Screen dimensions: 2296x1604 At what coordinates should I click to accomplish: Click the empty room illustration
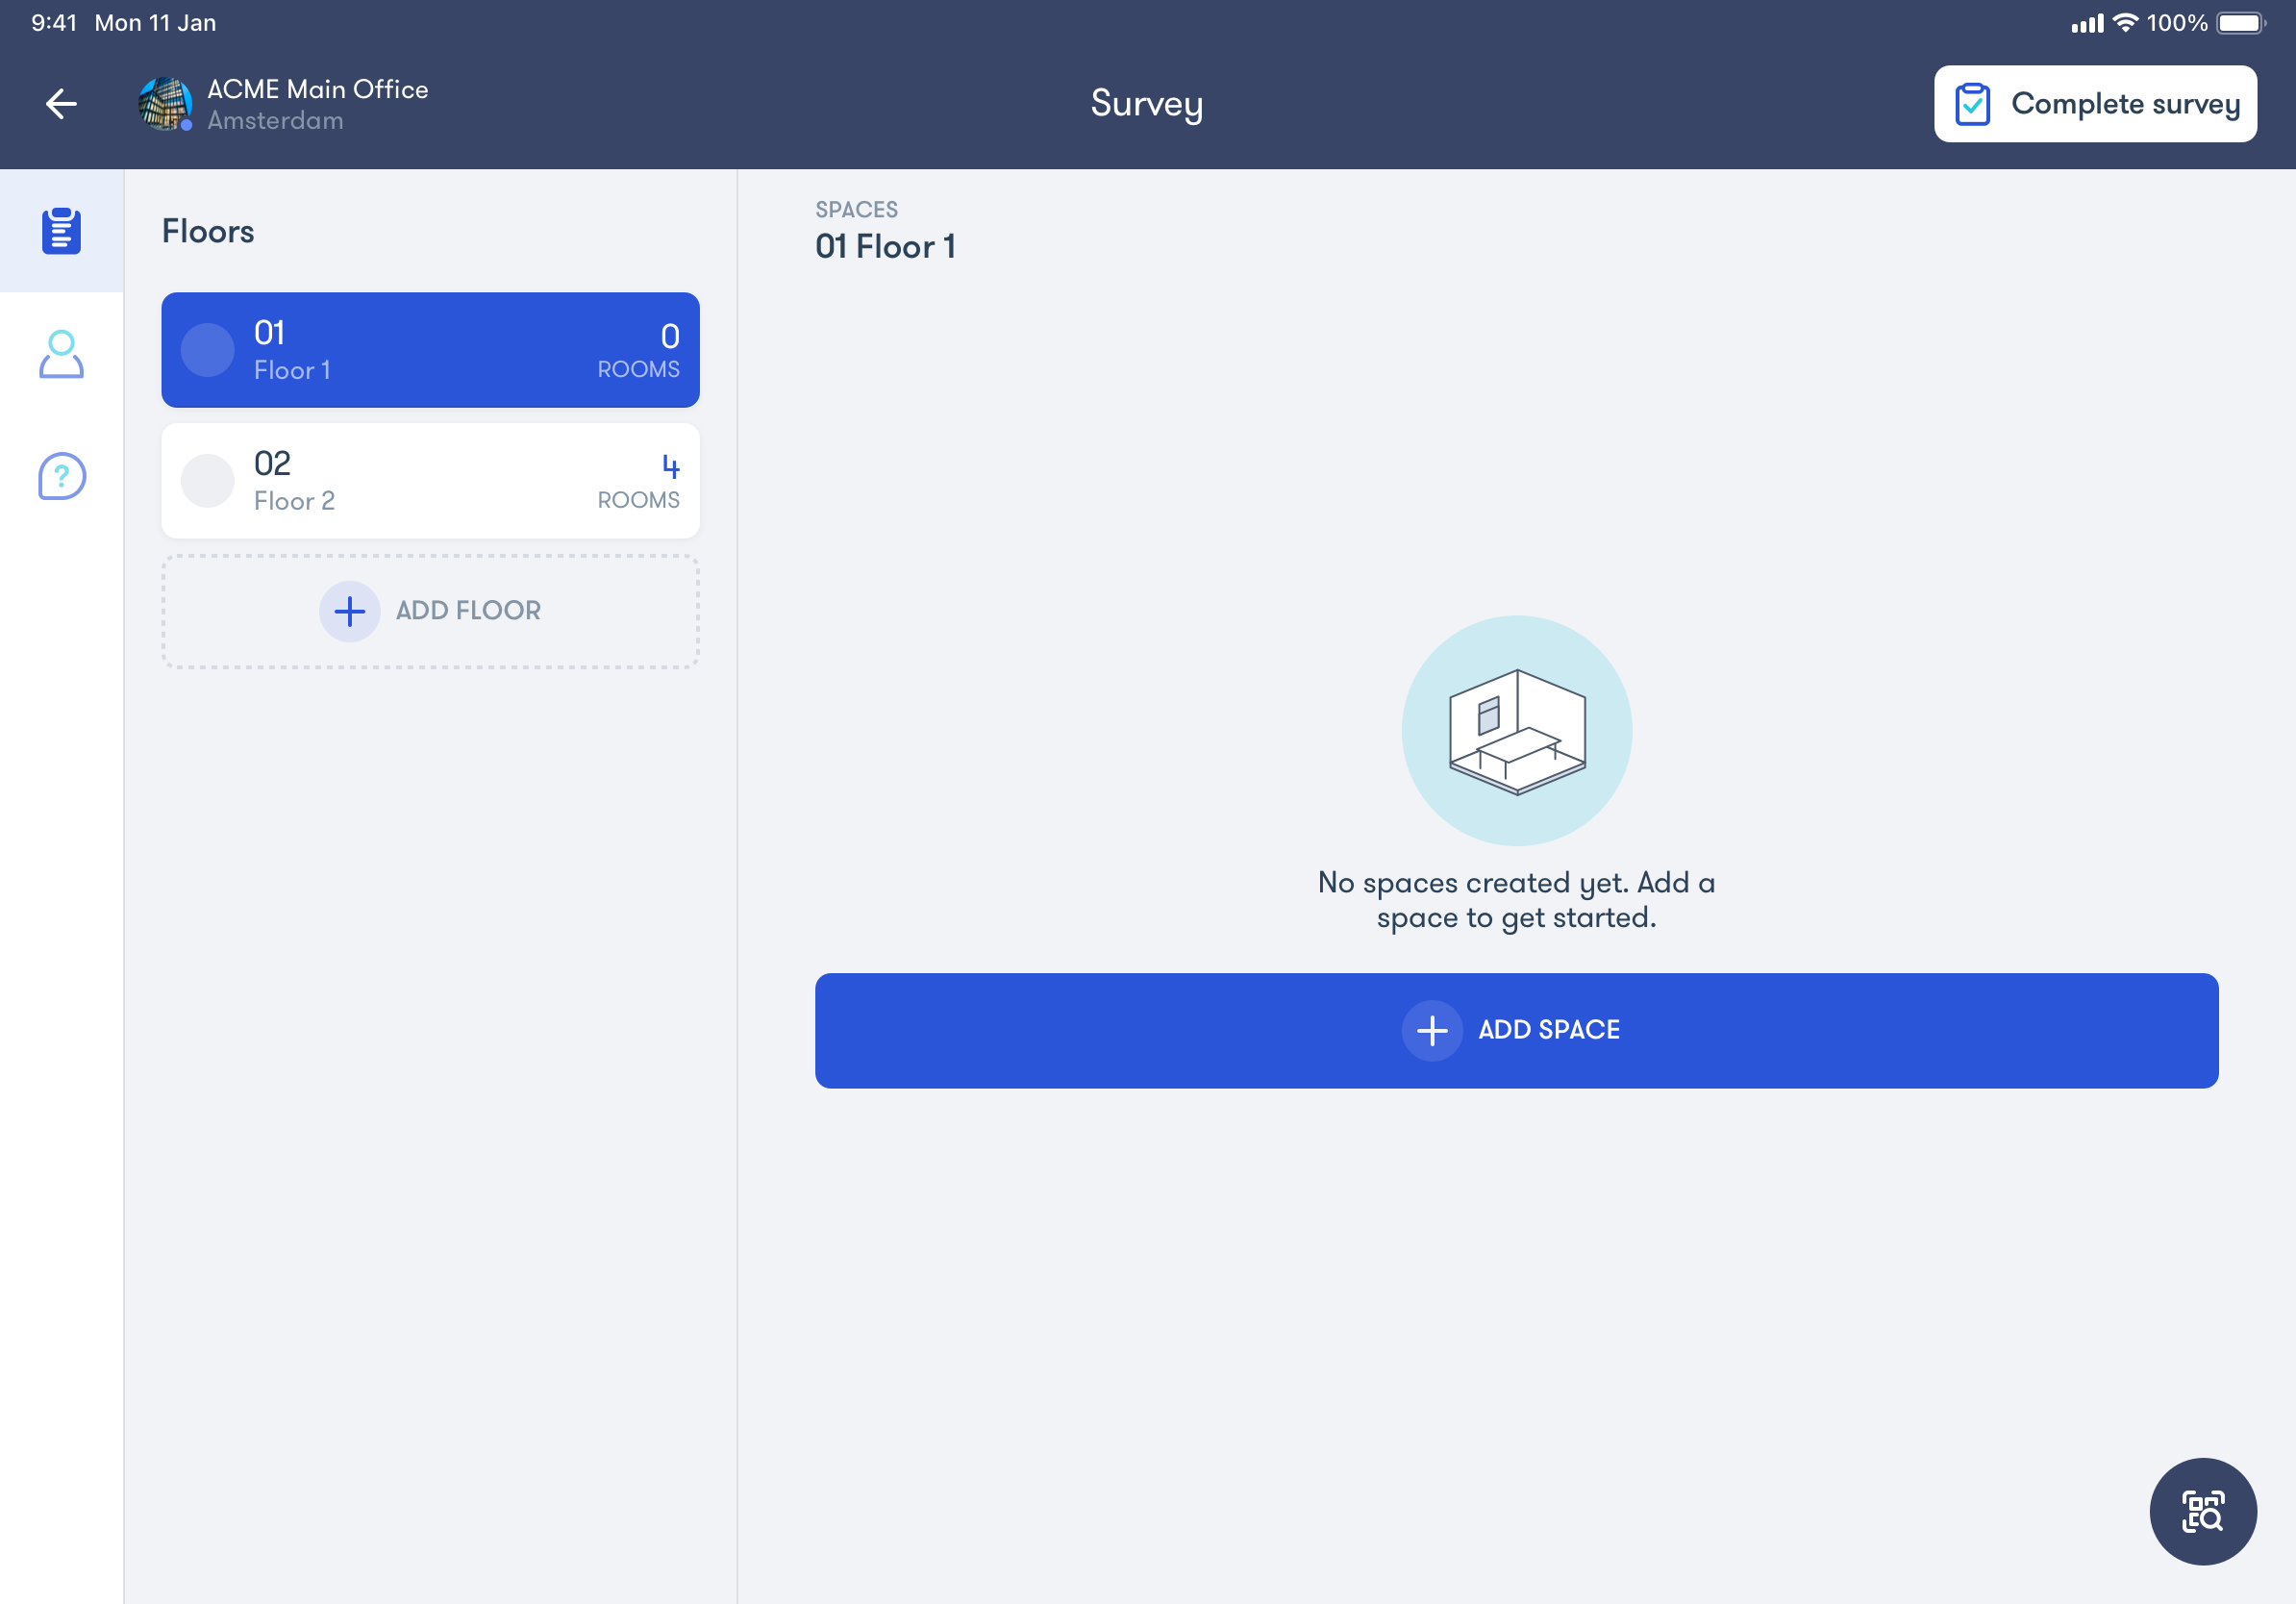(x=1516, y=731)
